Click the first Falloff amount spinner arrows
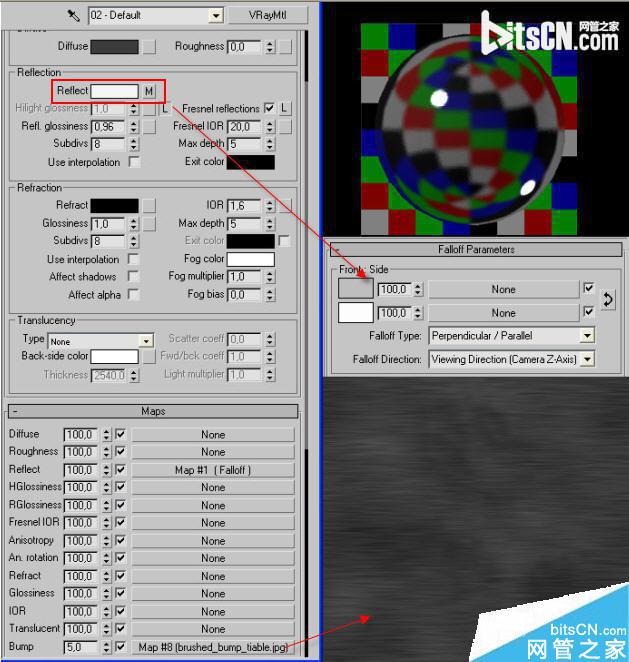629x662 pixels. click(x=418, y=290)
